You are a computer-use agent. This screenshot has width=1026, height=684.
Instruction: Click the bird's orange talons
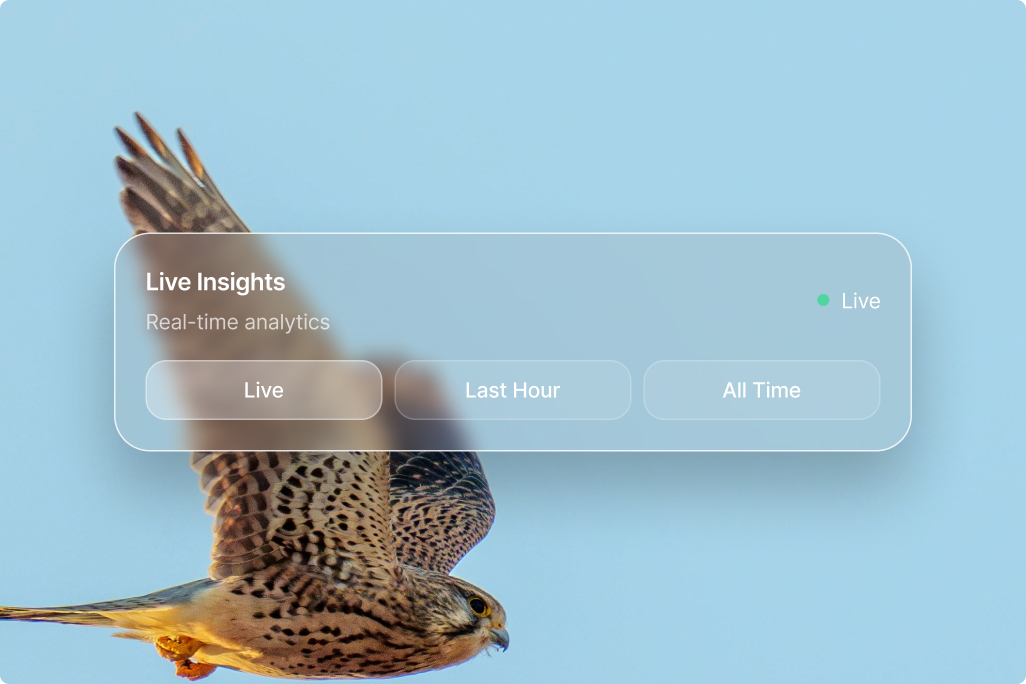[x=183, y=656]
